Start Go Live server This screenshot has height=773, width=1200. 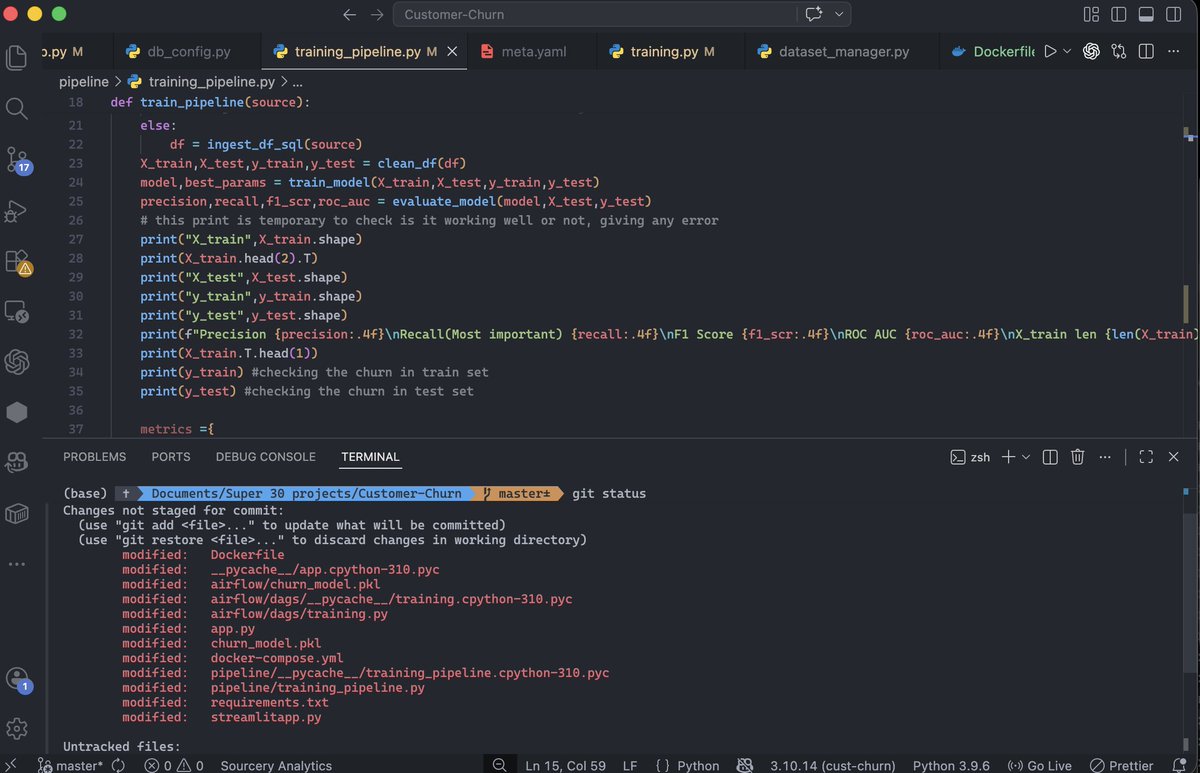(1040, 765)
